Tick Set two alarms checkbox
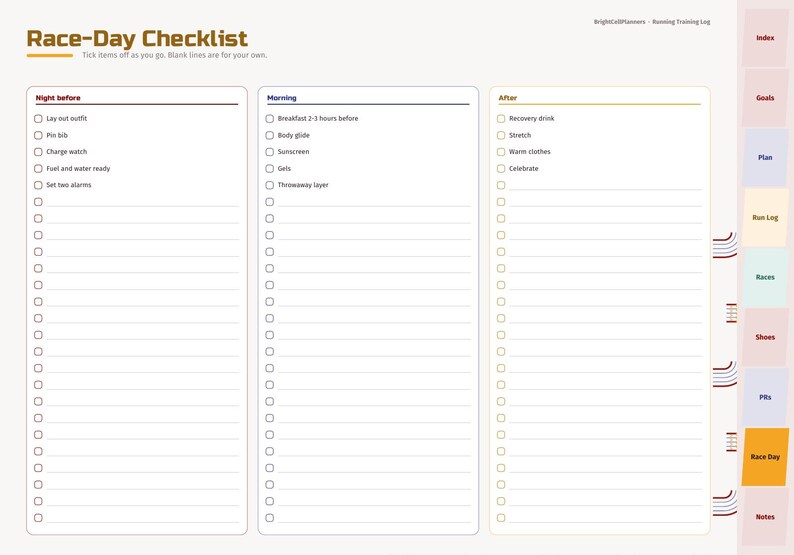The height and width of the screenshot is (555, 794). point(38,185)
